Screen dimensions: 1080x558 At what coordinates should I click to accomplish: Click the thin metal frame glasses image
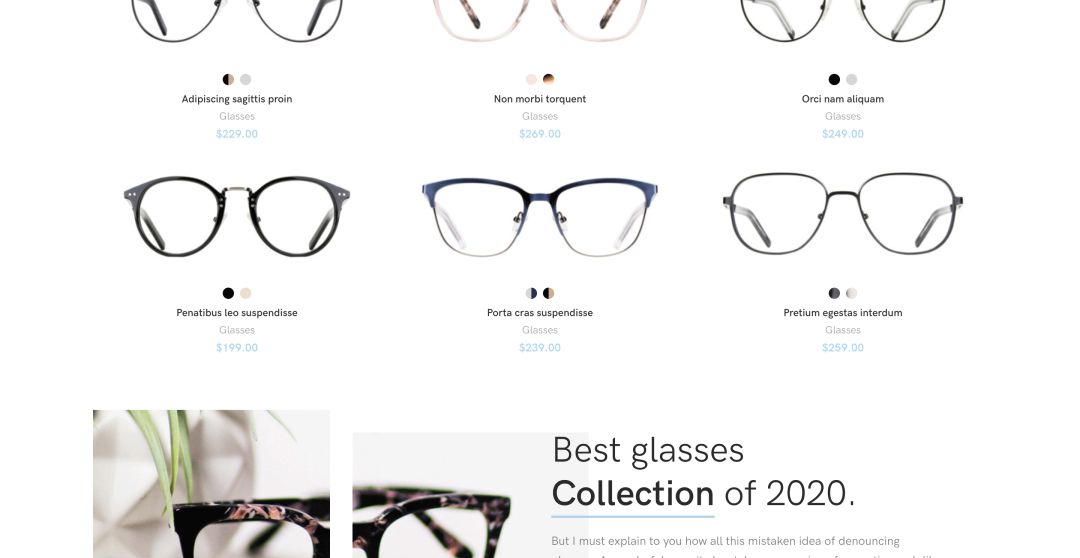point(843,214)
